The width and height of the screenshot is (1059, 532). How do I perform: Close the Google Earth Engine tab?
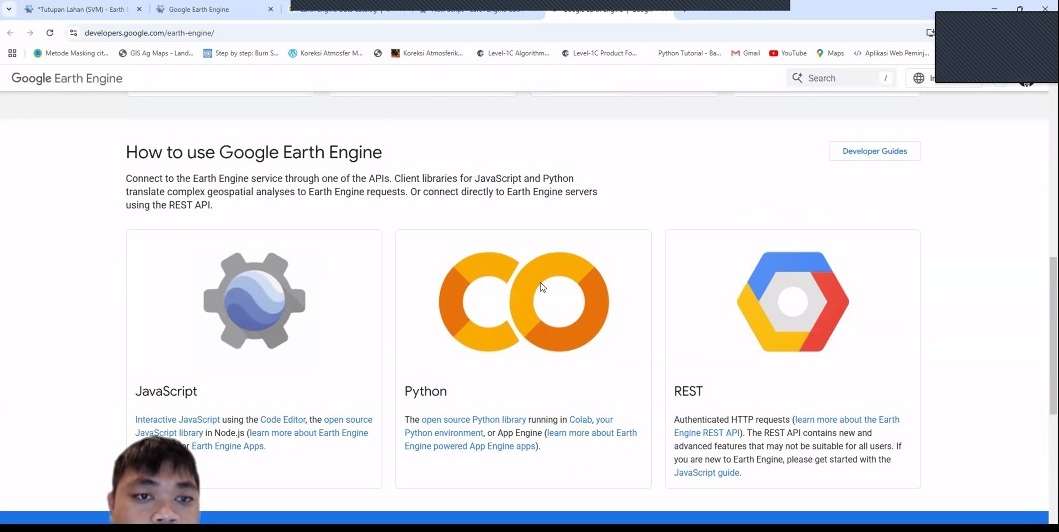[x=271, y=9]
